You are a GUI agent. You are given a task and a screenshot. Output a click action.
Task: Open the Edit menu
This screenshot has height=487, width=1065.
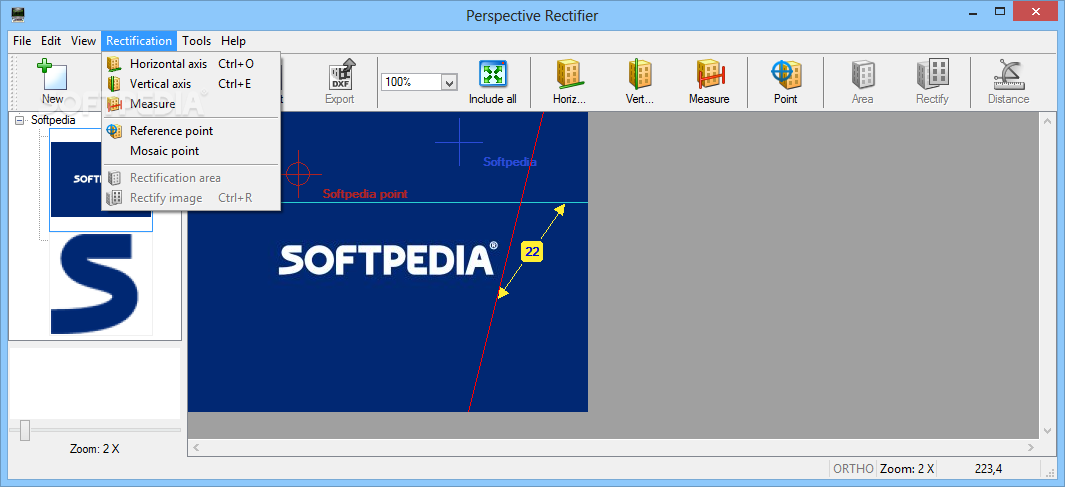[x=51, y=41]
